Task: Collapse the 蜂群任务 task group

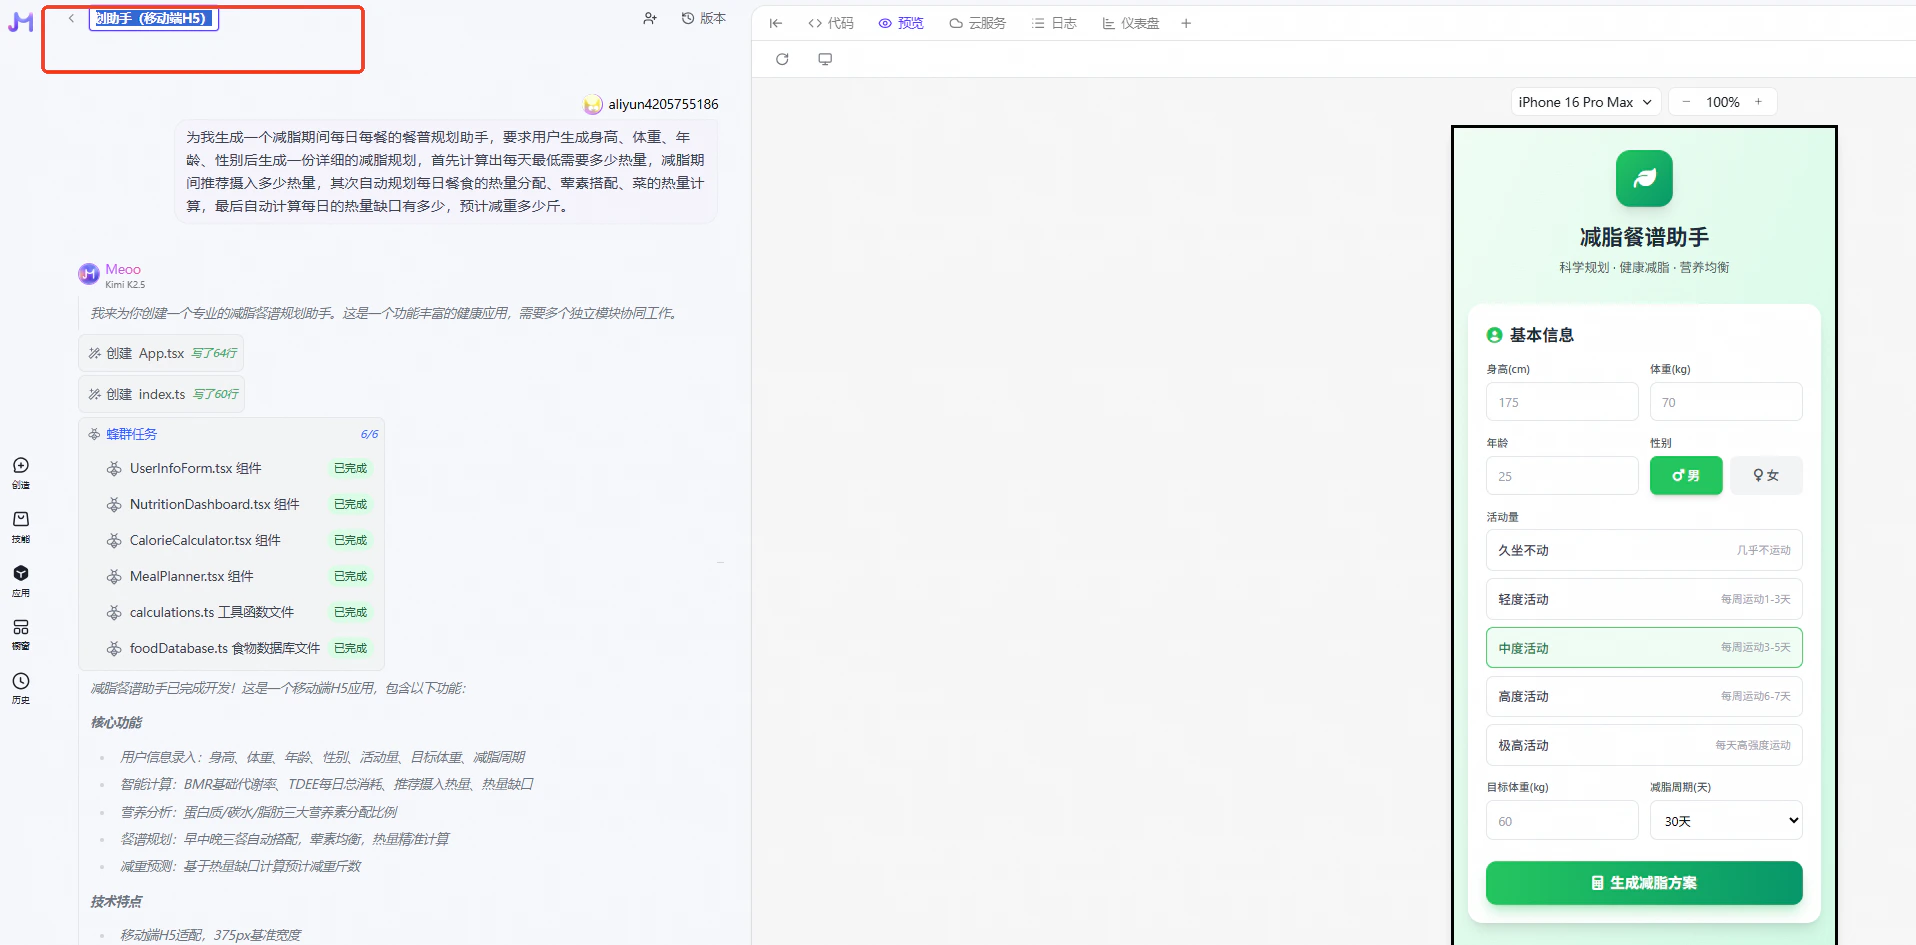Action: pos(132,434)
